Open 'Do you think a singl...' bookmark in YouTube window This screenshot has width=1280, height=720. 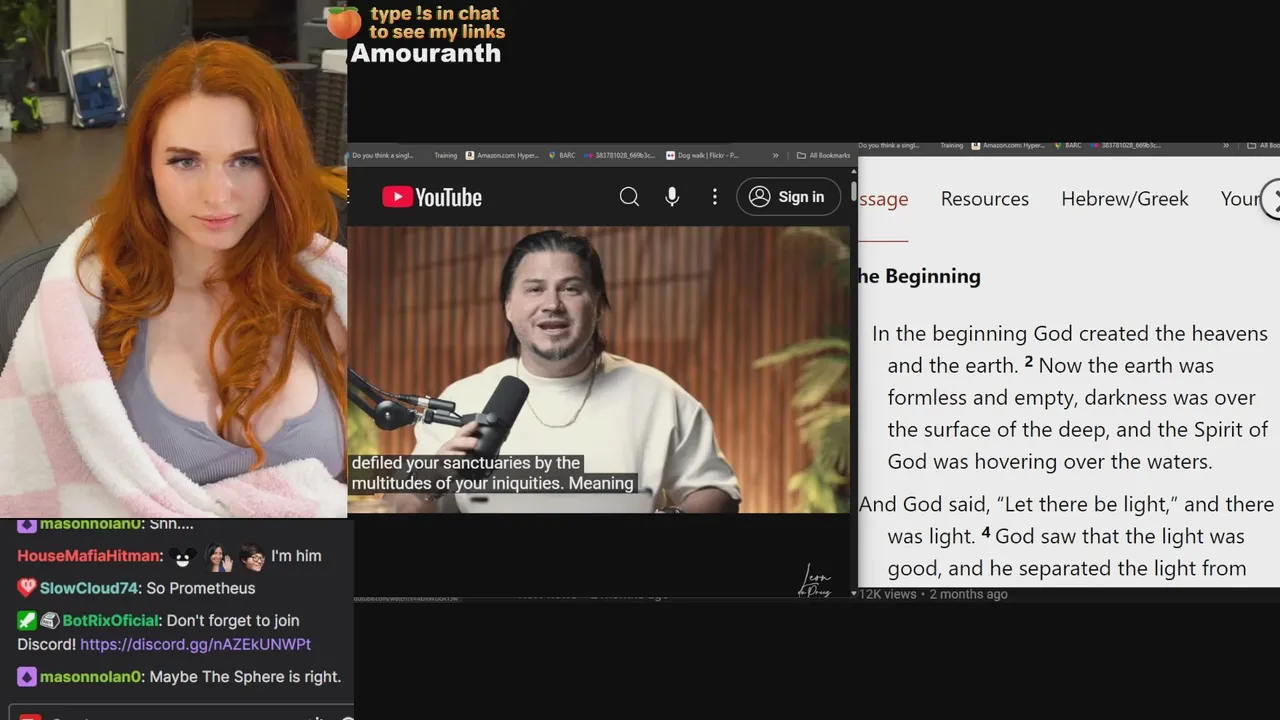[382, 155]
